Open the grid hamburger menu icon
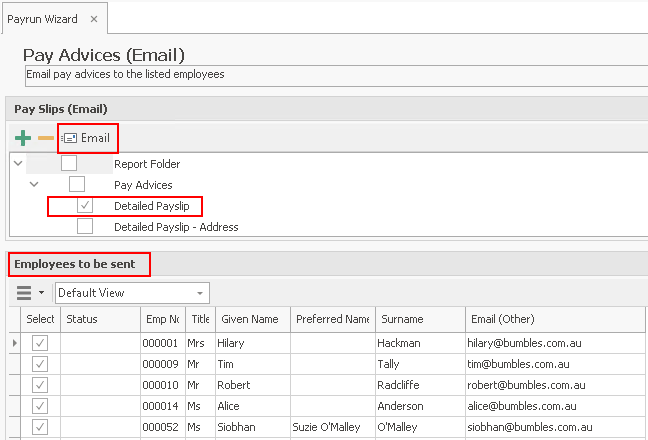648x440 pixels. click(x=24, y=293)
